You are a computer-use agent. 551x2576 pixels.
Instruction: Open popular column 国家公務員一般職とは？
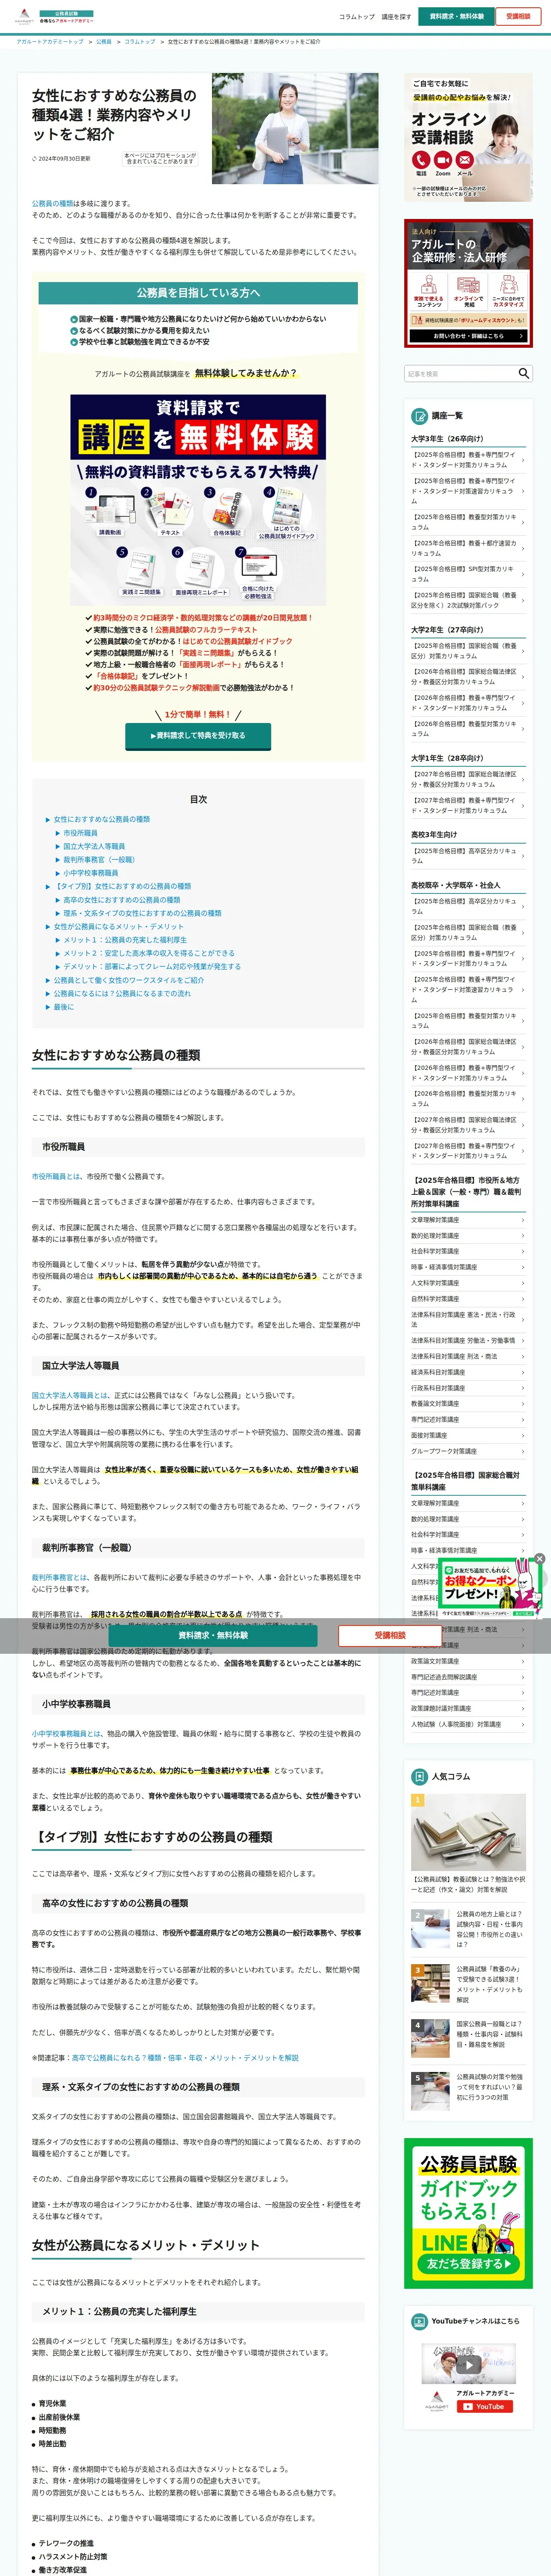coord(490,2035)
